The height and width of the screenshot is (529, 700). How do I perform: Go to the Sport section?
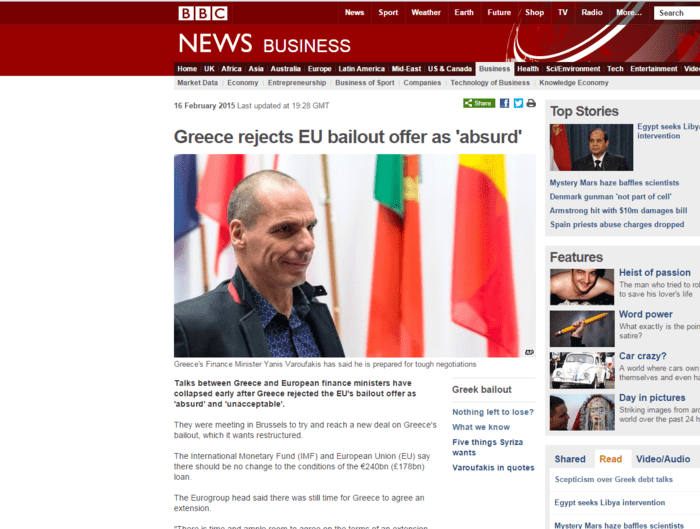(388, 12)
